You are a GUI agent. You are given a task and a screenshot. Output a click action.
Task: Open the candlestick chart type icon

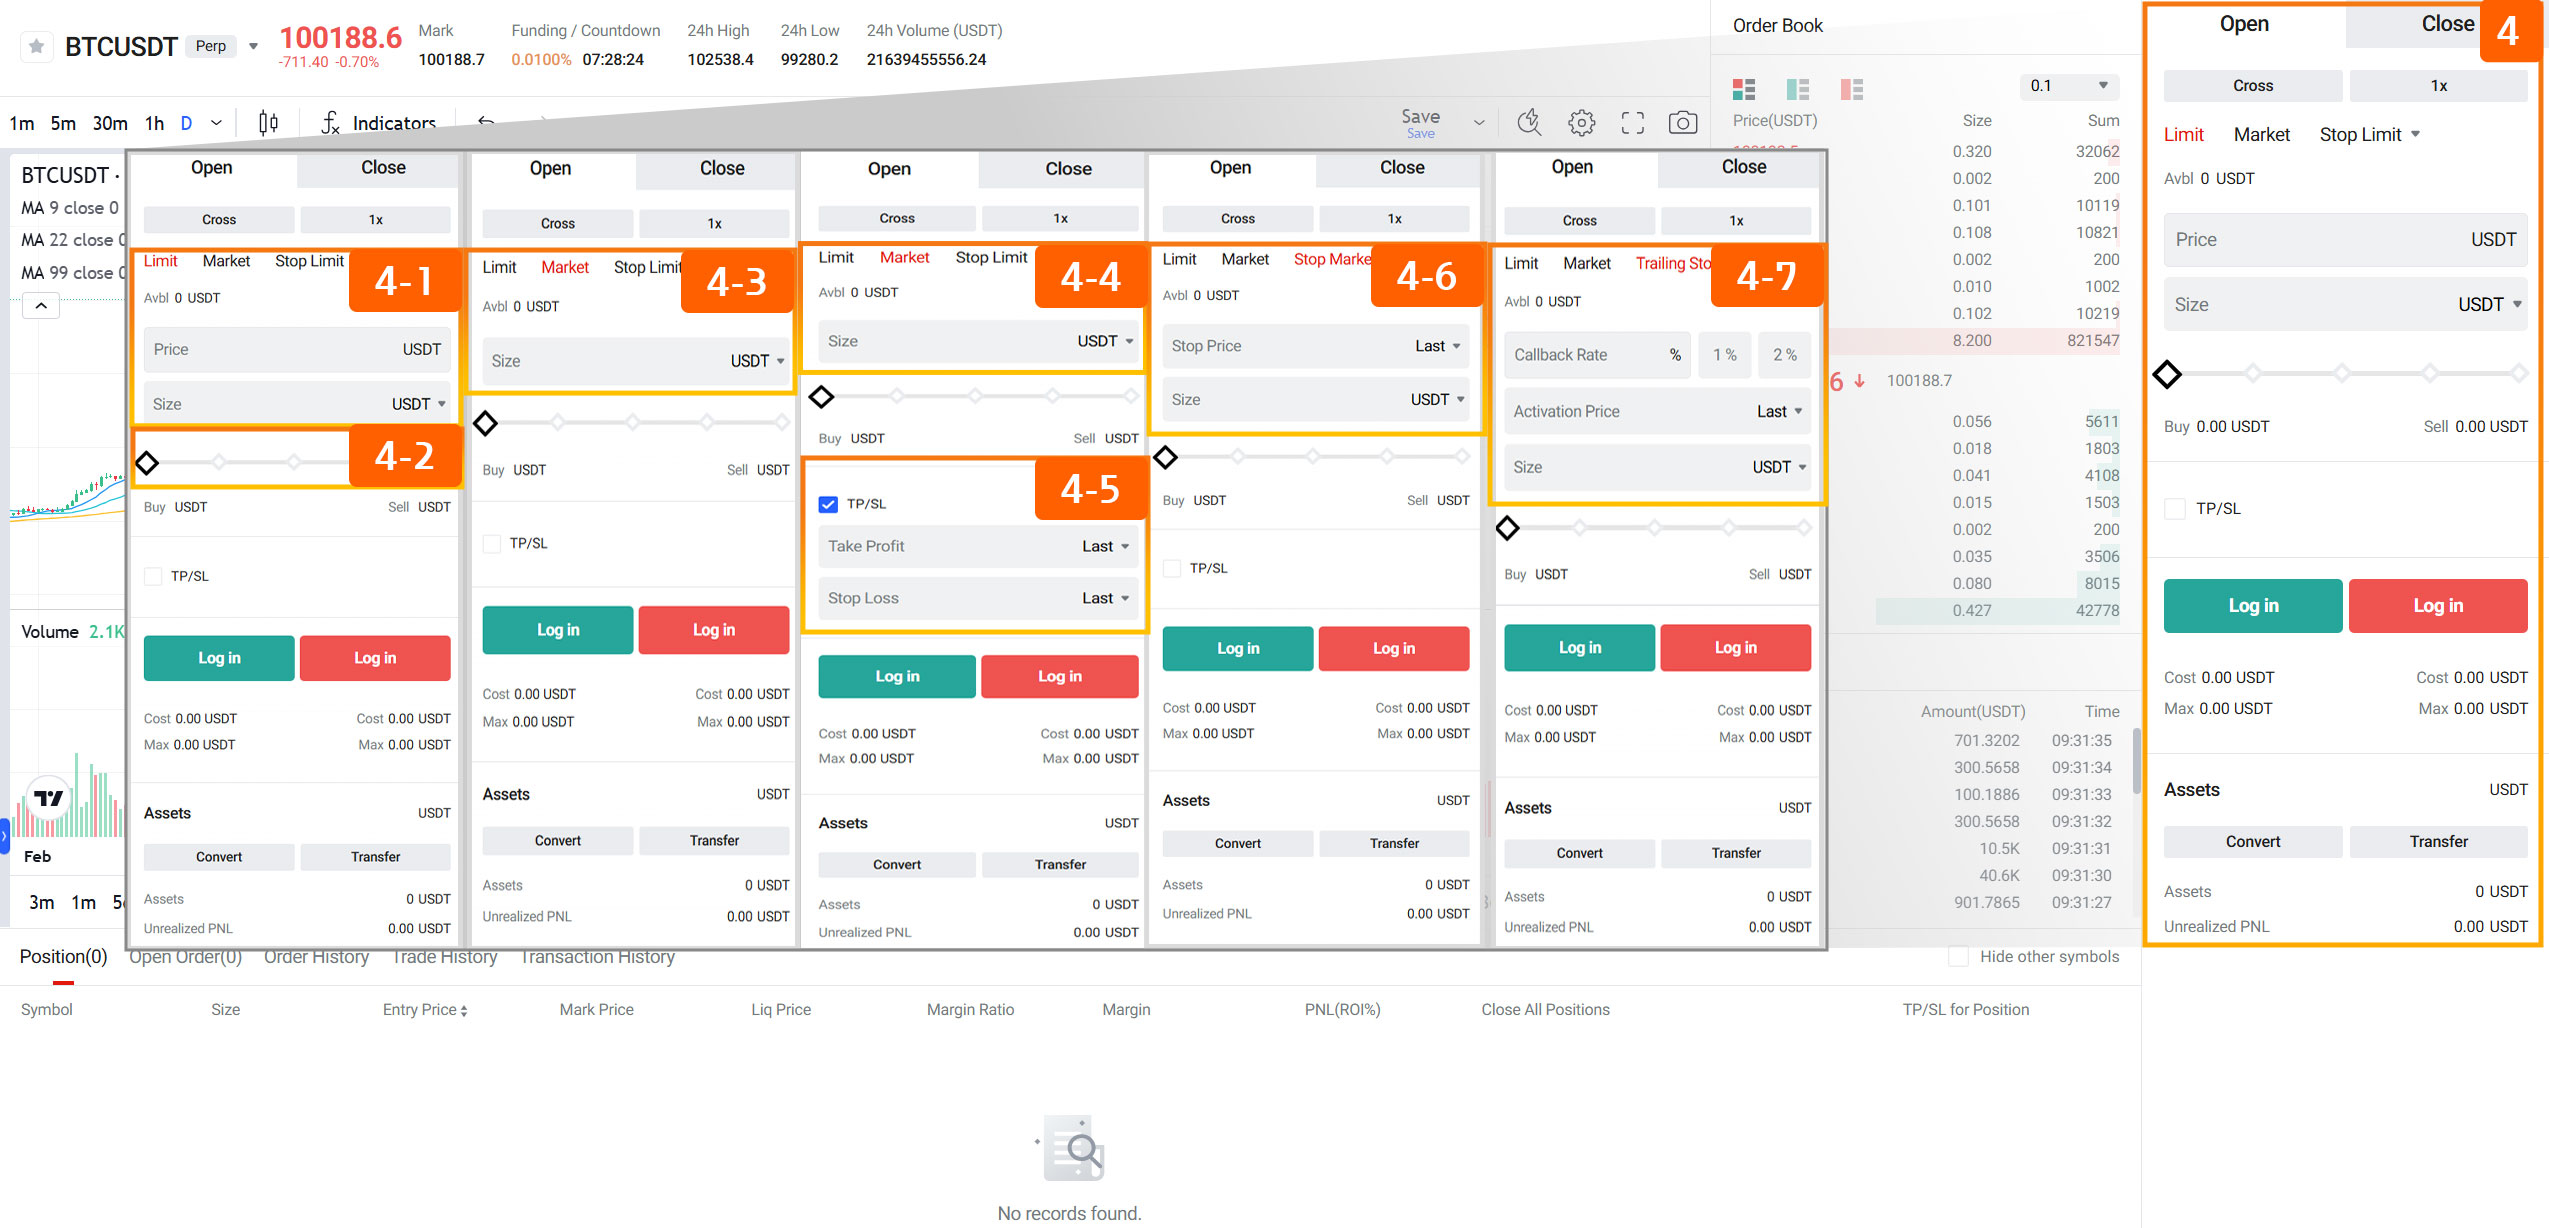(x=268, y=123)
